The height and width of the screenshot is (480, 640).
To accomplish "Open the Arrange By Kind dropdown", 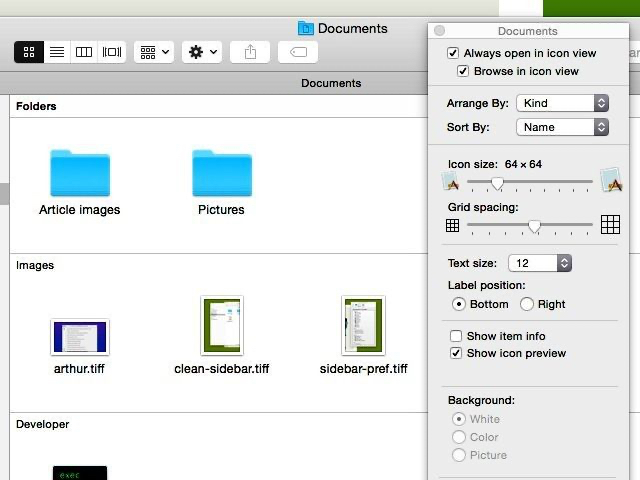I will 562,103.
